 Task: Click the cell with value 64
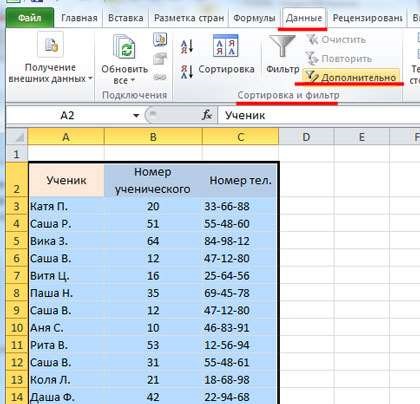[153, 241]
